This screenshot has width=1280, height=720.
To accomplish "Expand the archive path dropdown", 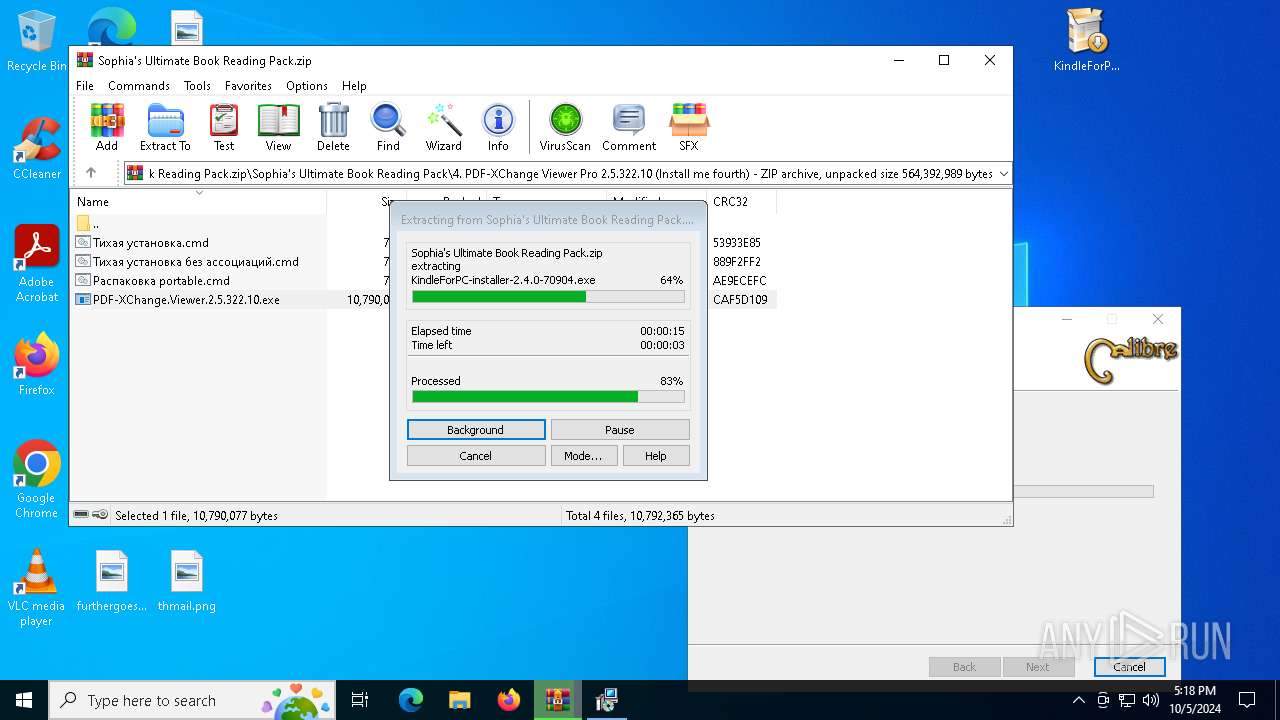I will [x=1003, y=174].
